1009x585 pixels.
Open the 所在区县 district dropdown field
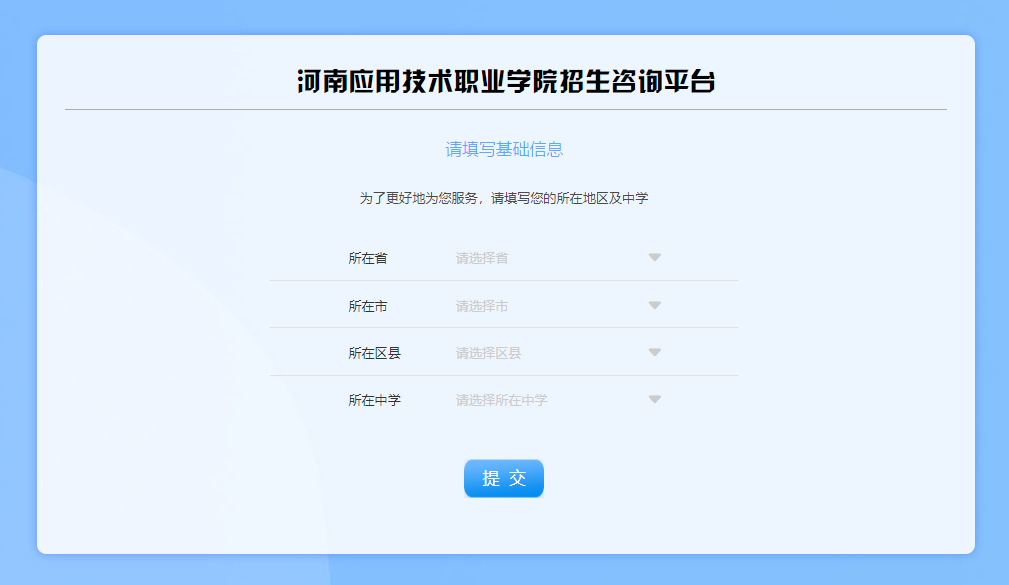(x=558, y=353)
